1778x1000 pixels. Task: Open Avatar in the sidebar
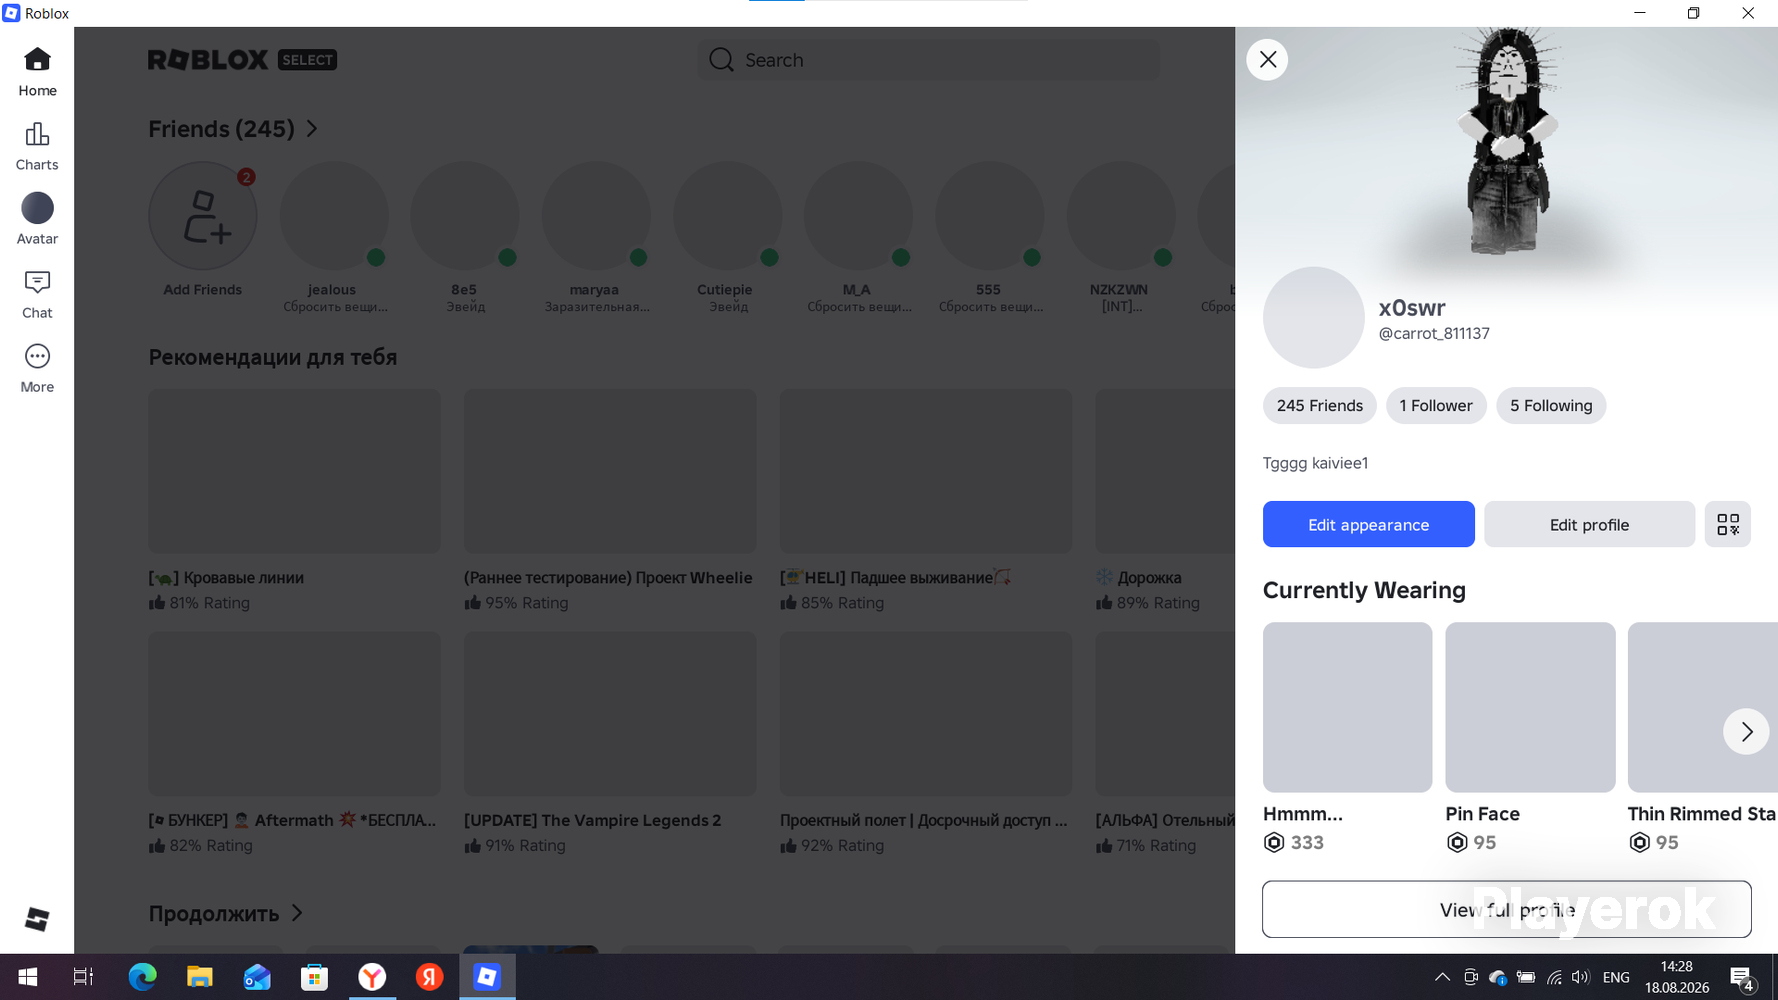37,220
